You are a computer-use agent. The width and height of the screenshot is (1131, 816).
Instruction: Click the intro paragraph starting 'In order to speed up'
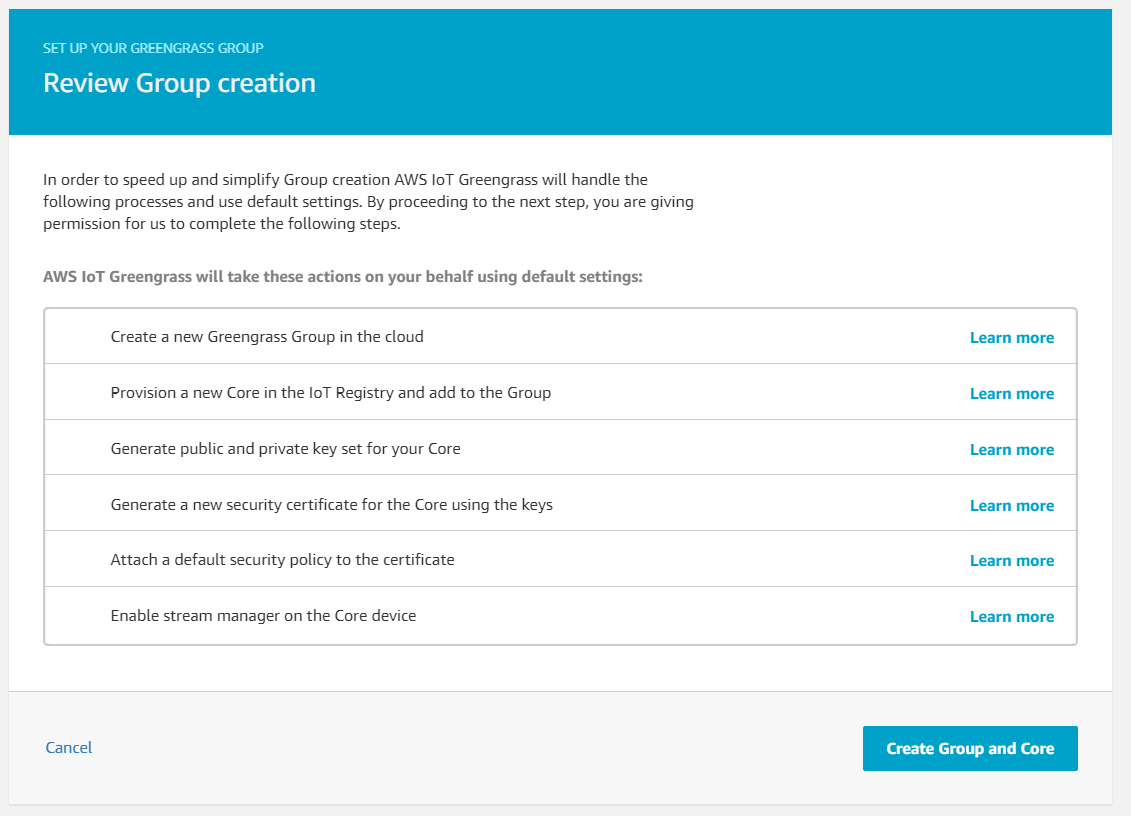click(x=368, y=201)
